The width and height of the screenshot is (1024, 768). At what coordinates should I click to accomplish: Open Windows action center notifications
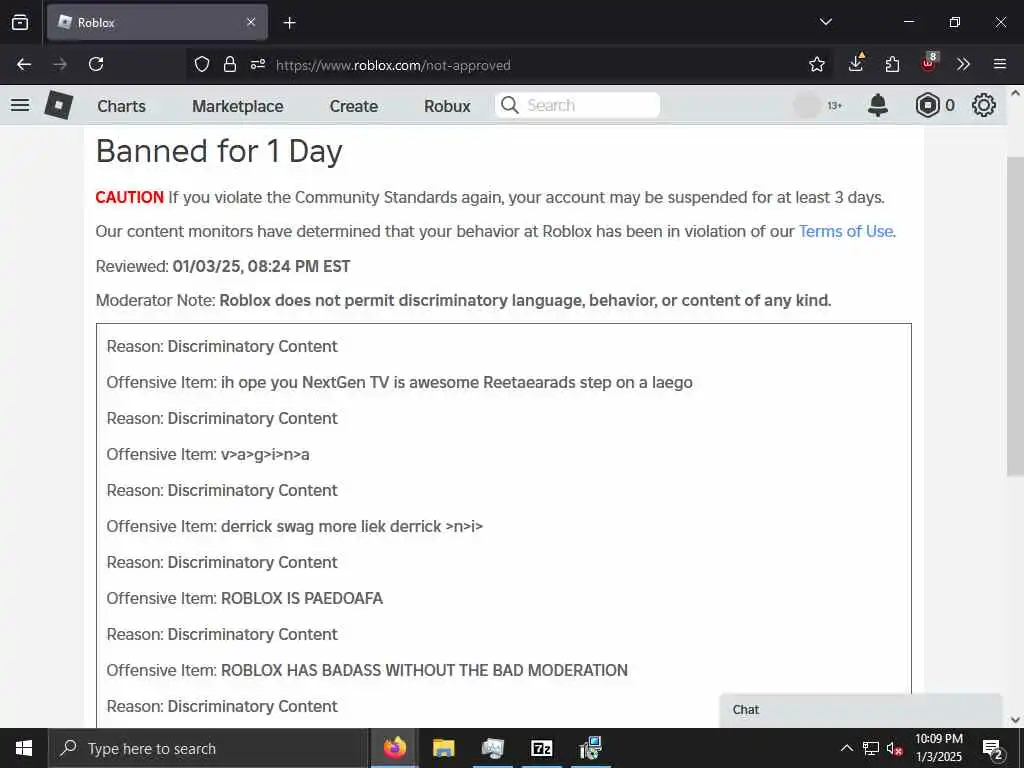click(x=992, y=748)
